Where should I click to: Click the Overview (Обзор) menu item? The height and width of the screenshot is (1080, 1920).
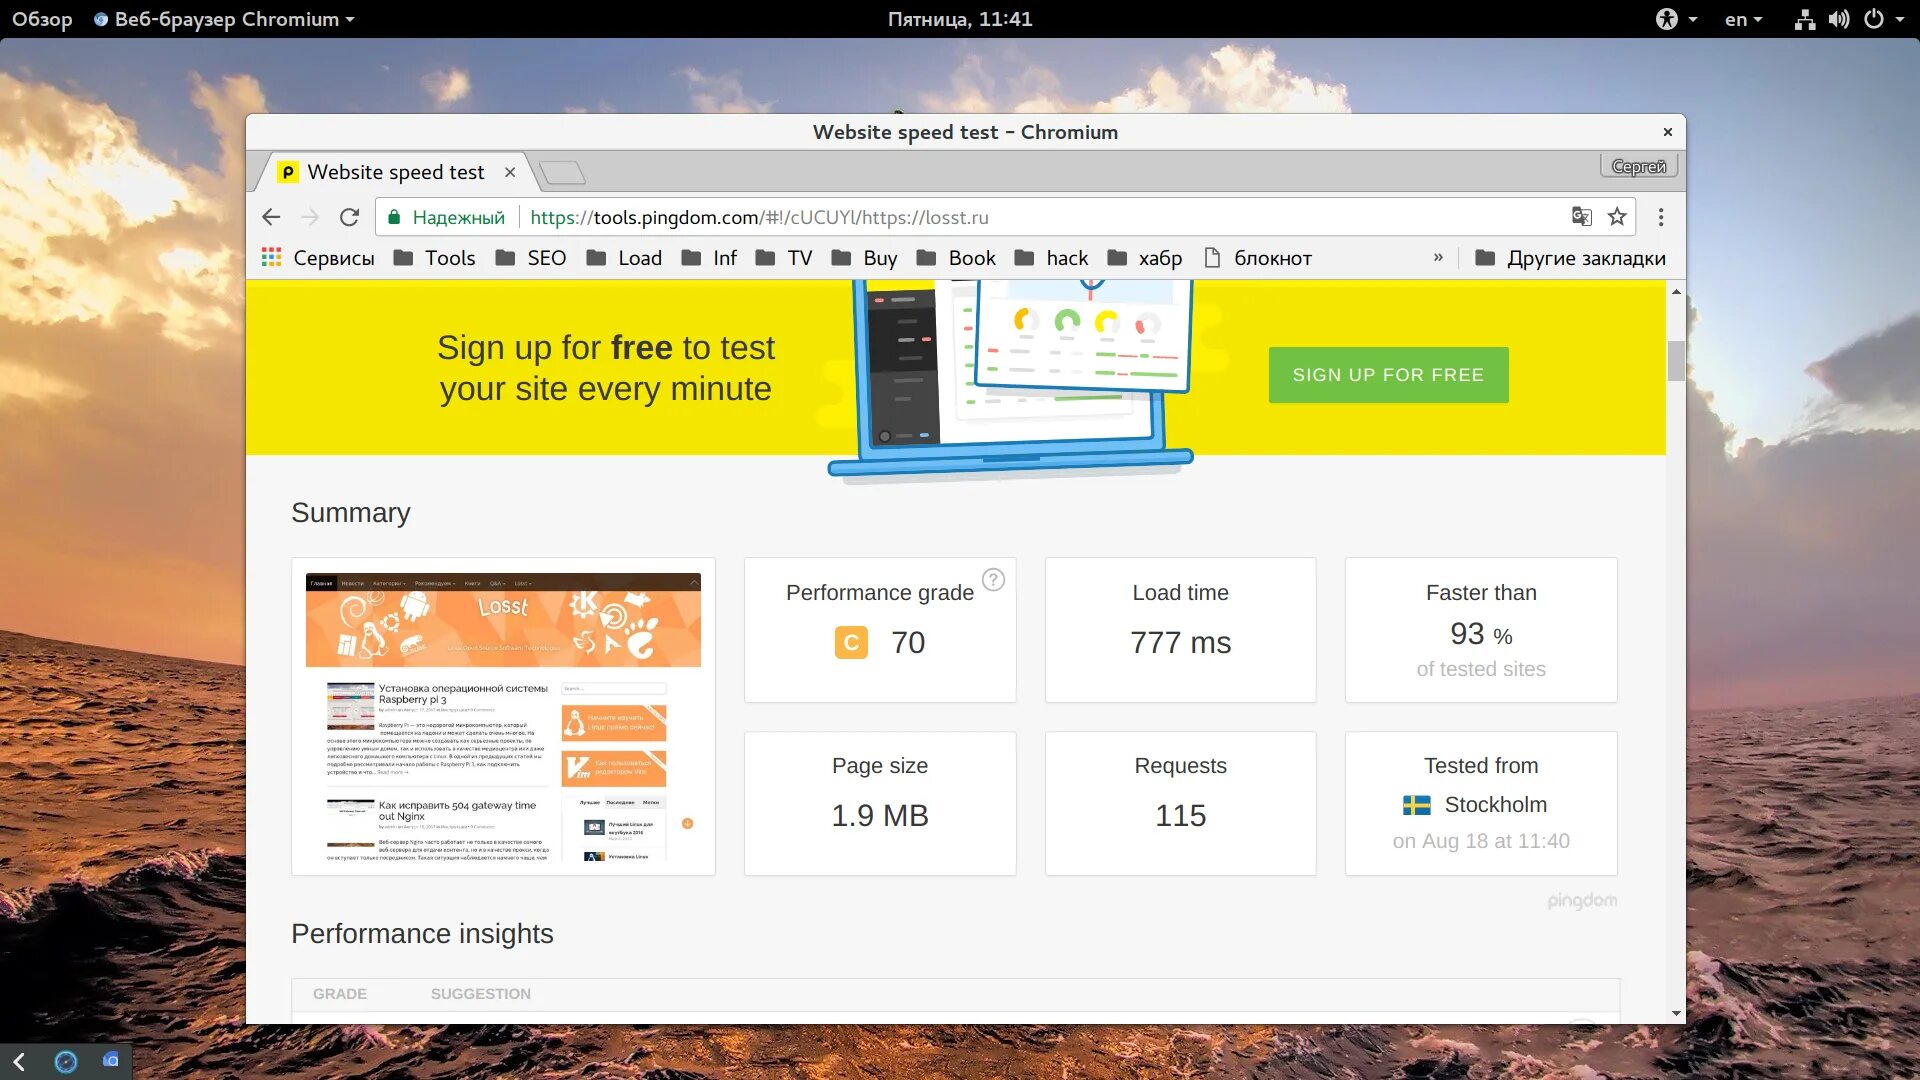click(41, 17)
